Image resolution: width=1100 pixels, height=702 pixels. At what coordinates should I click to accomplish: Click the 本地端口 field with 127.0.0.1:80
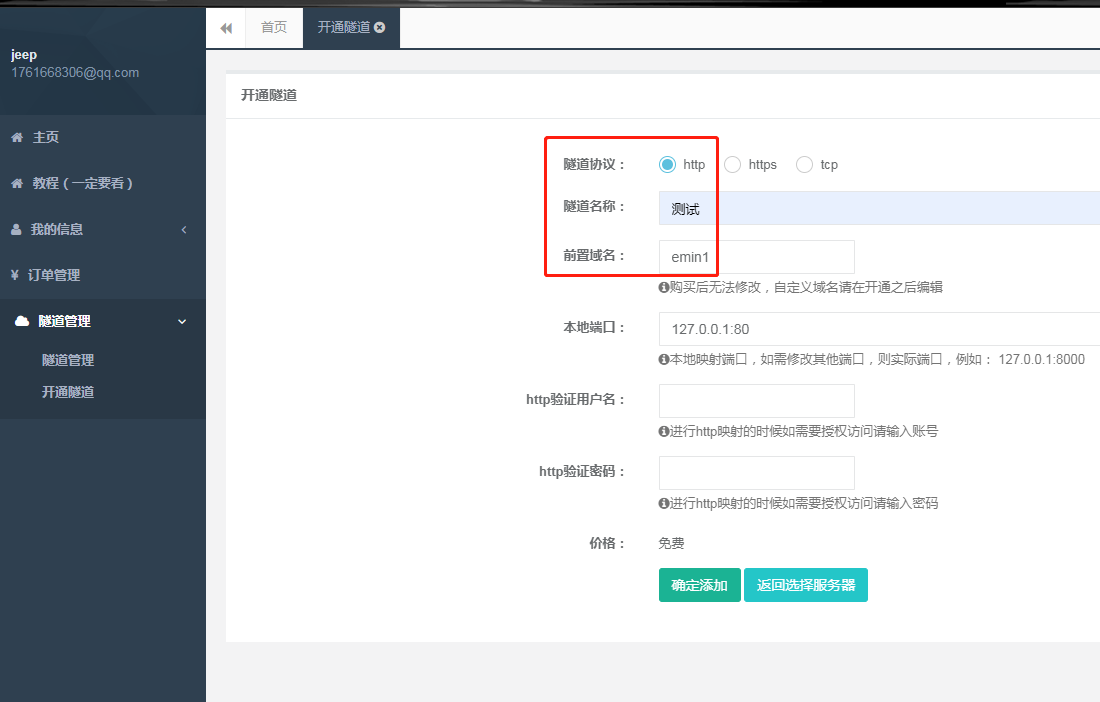coord(879,329)
